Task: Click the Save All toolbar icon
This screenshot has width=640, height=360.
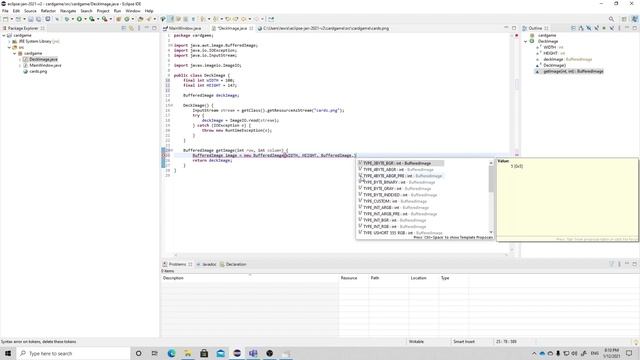Action: coord(38,19)
